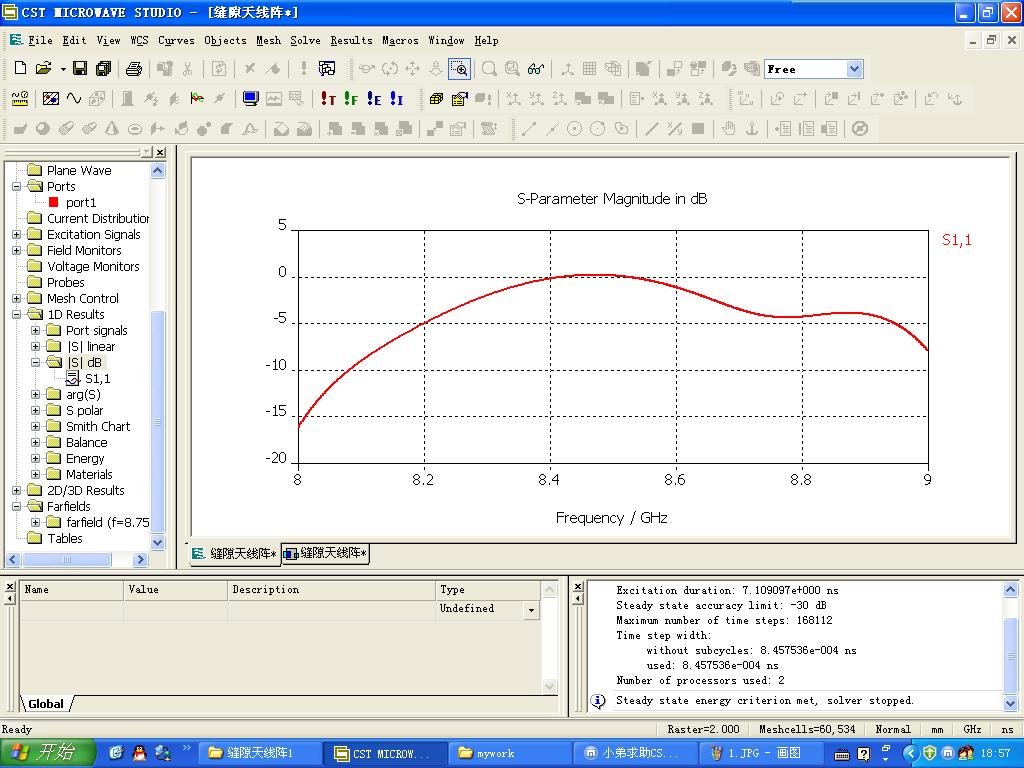Image resolution: width=1024 pixels, height=768 pixels.
Task: Click the Meshcells=60,534 status text
Action: (x=807, y=729)
